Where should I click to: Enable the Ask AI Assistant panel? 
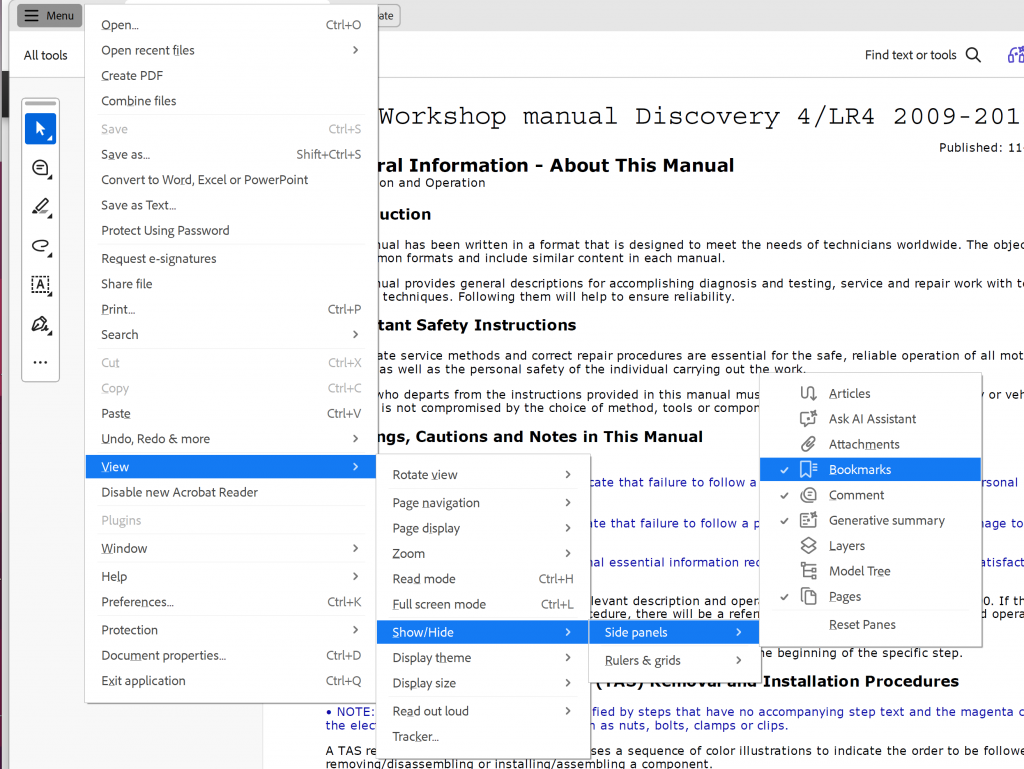(870, 418)
